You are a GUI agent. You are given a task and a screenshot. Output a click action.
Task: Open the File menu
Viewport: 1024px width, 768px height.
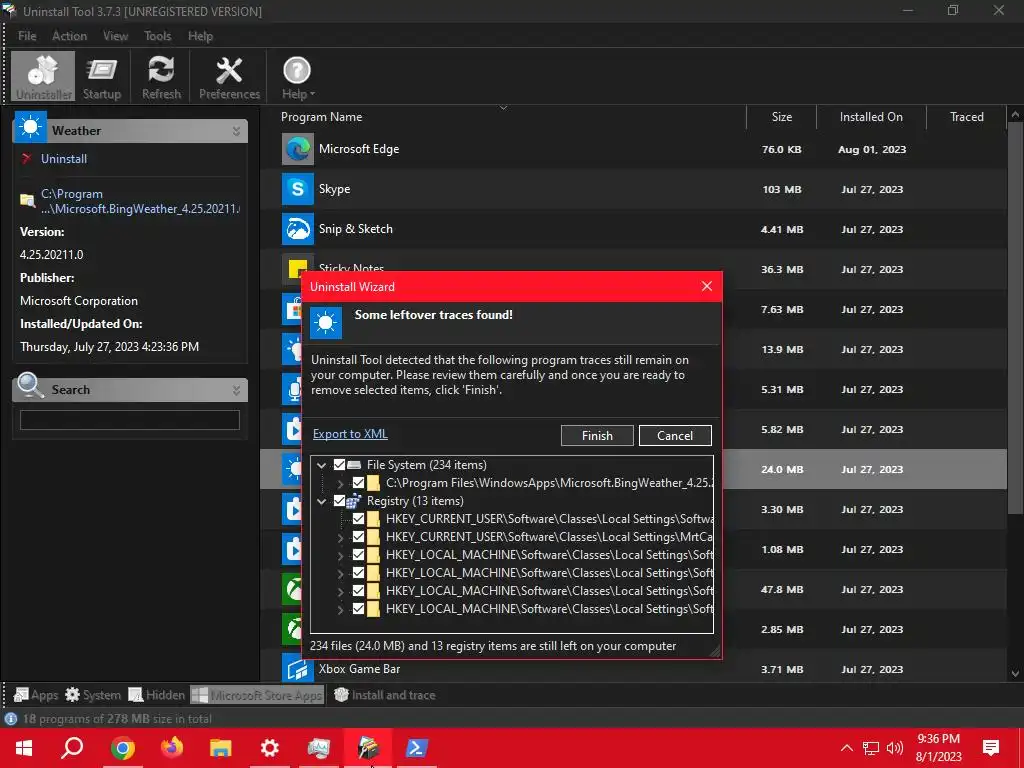[27, 36]
